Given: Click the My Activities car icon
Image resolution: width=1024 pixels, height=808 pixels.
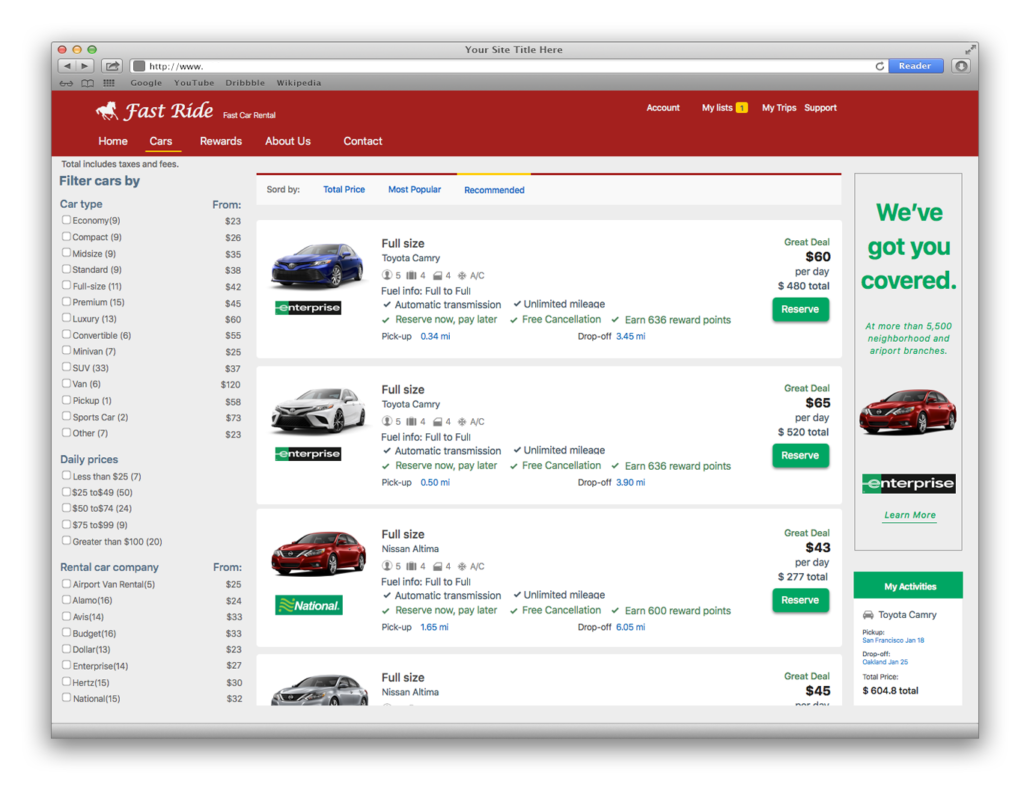Looking at the screenshot, I should pyautogui.click(x=868, y=615).
